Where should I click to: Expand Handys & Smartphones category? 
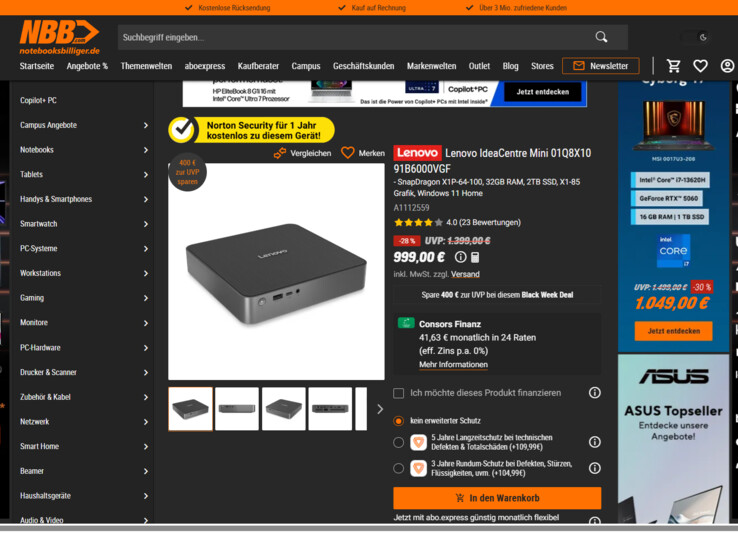pyautogui.click(x=145, y=199)
